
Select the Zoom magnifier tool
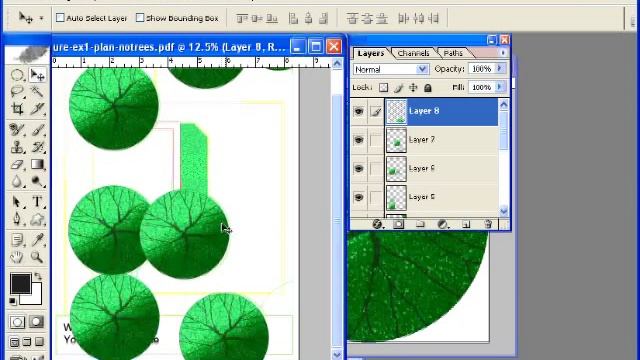coord(38,257)
